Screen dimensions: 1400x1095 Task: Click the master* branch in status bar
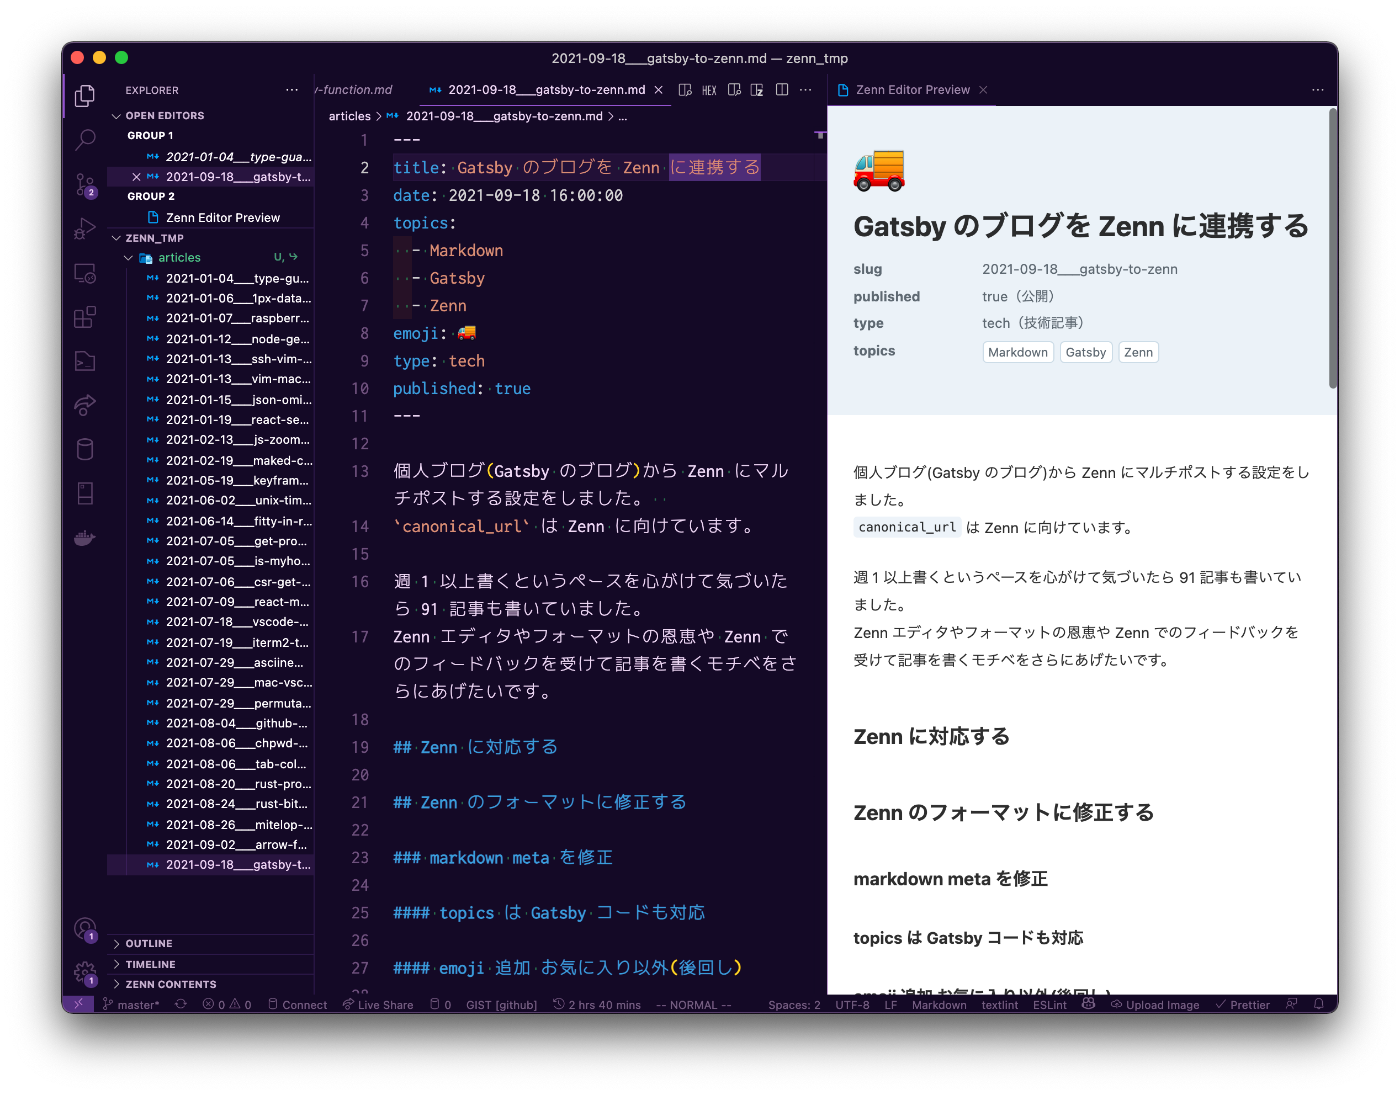pos(131,1005)
